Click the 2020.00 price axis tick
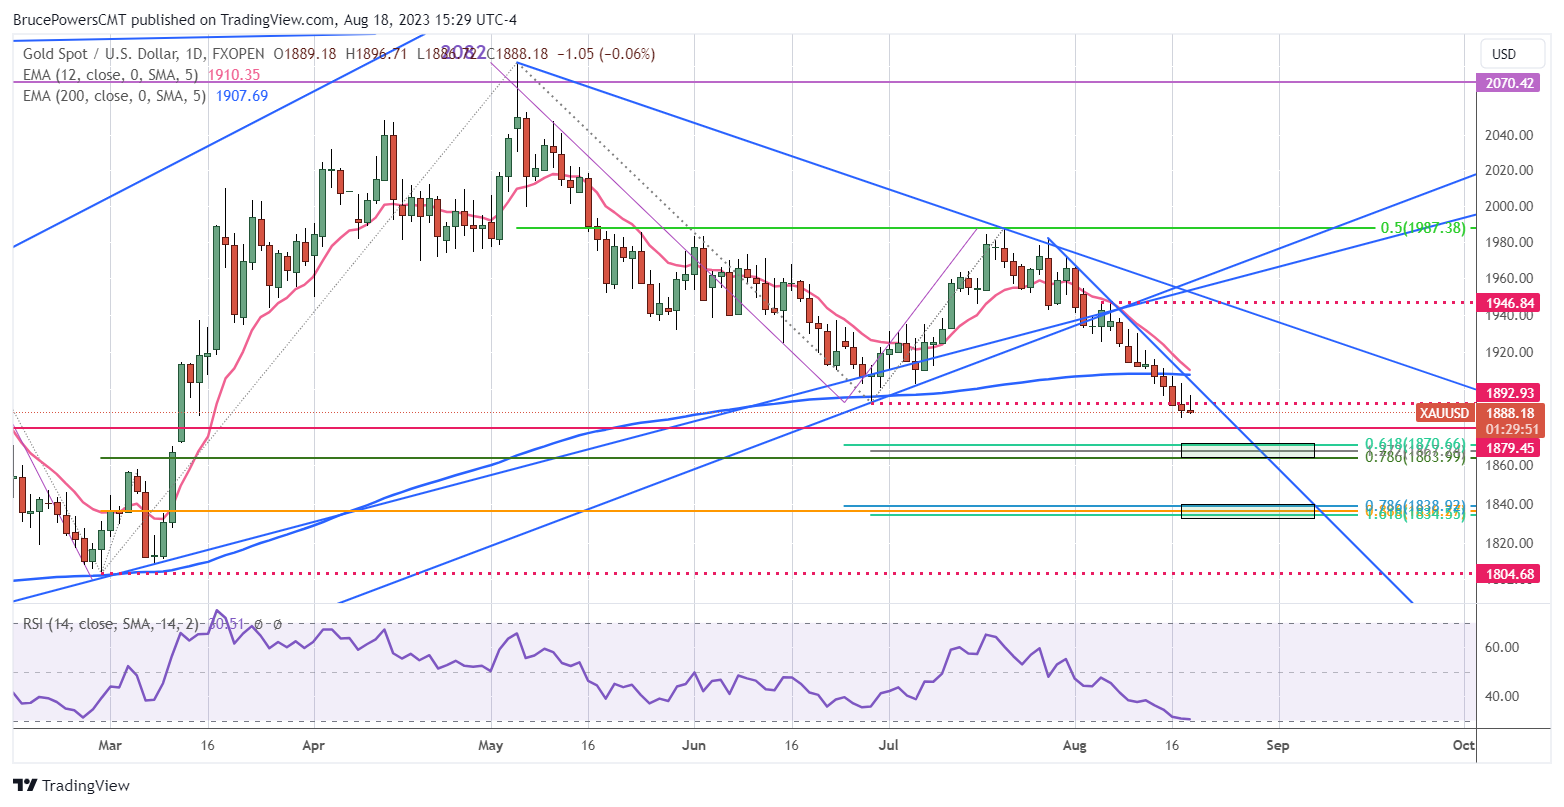The height and width of the screenshot is (807, 1564). pos(1507,170)
